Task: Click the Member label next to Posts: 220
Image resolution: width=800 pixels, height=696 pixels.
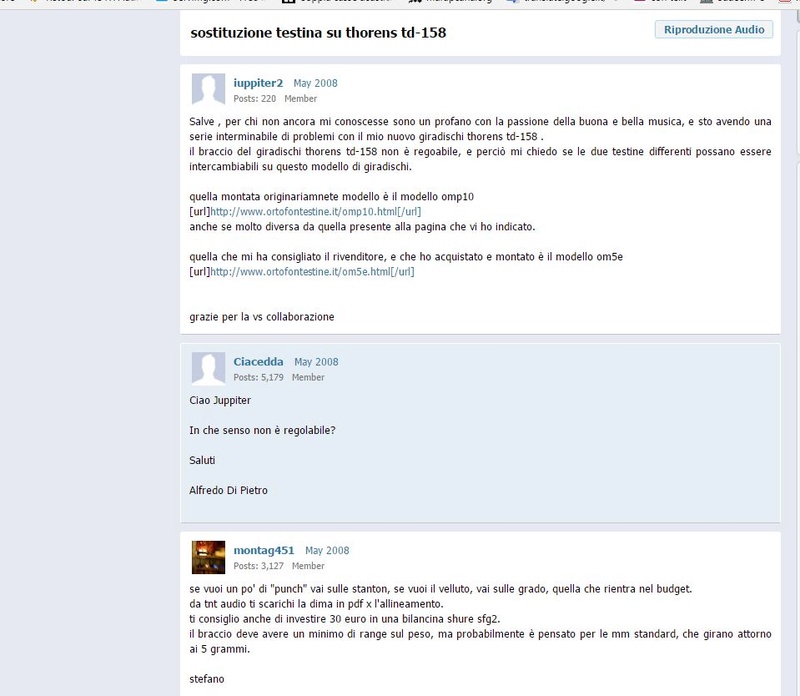Action: click(x=301, y=98)
